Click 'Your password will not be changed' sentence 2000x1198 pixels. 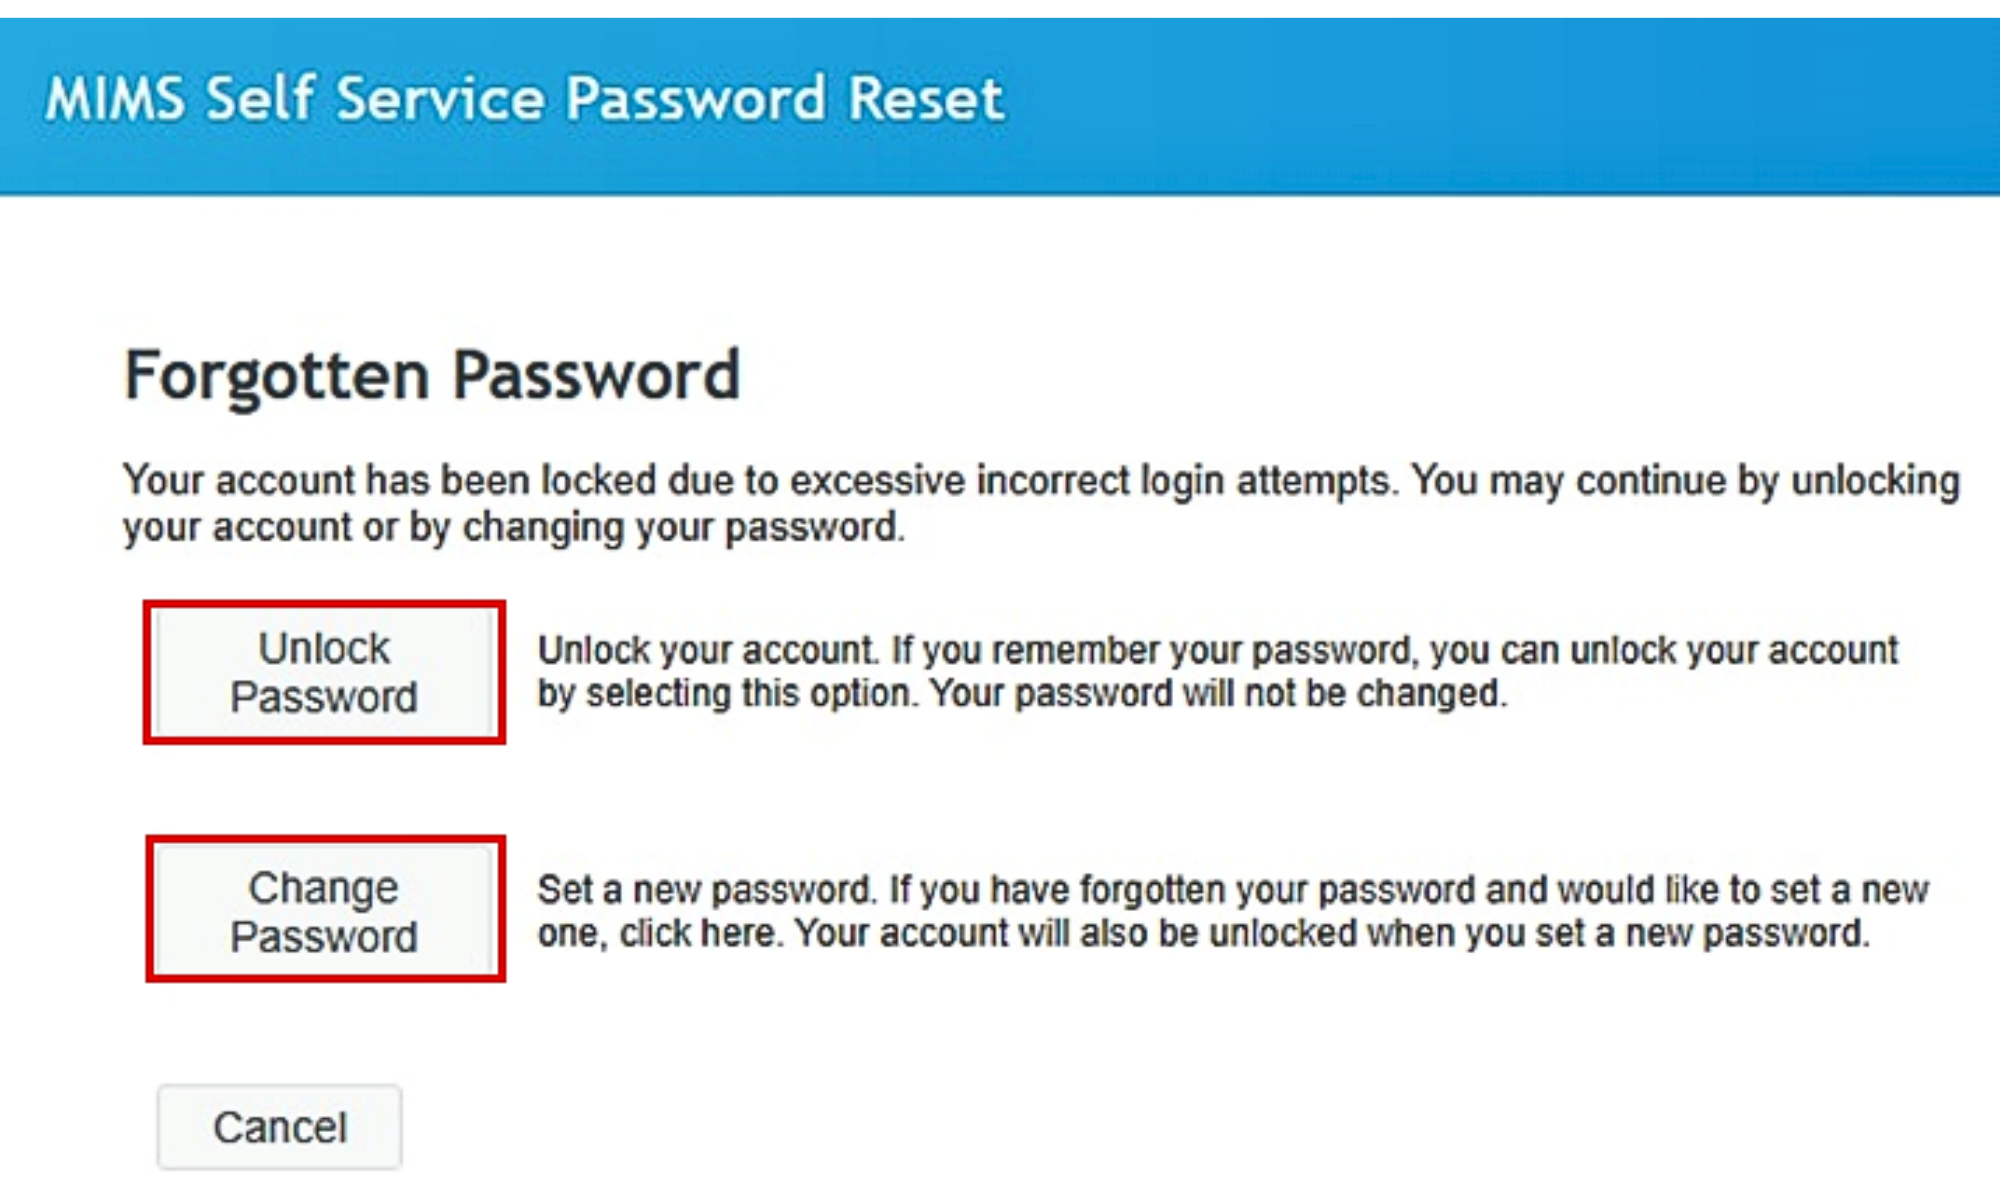click(x=1218, y=693)
